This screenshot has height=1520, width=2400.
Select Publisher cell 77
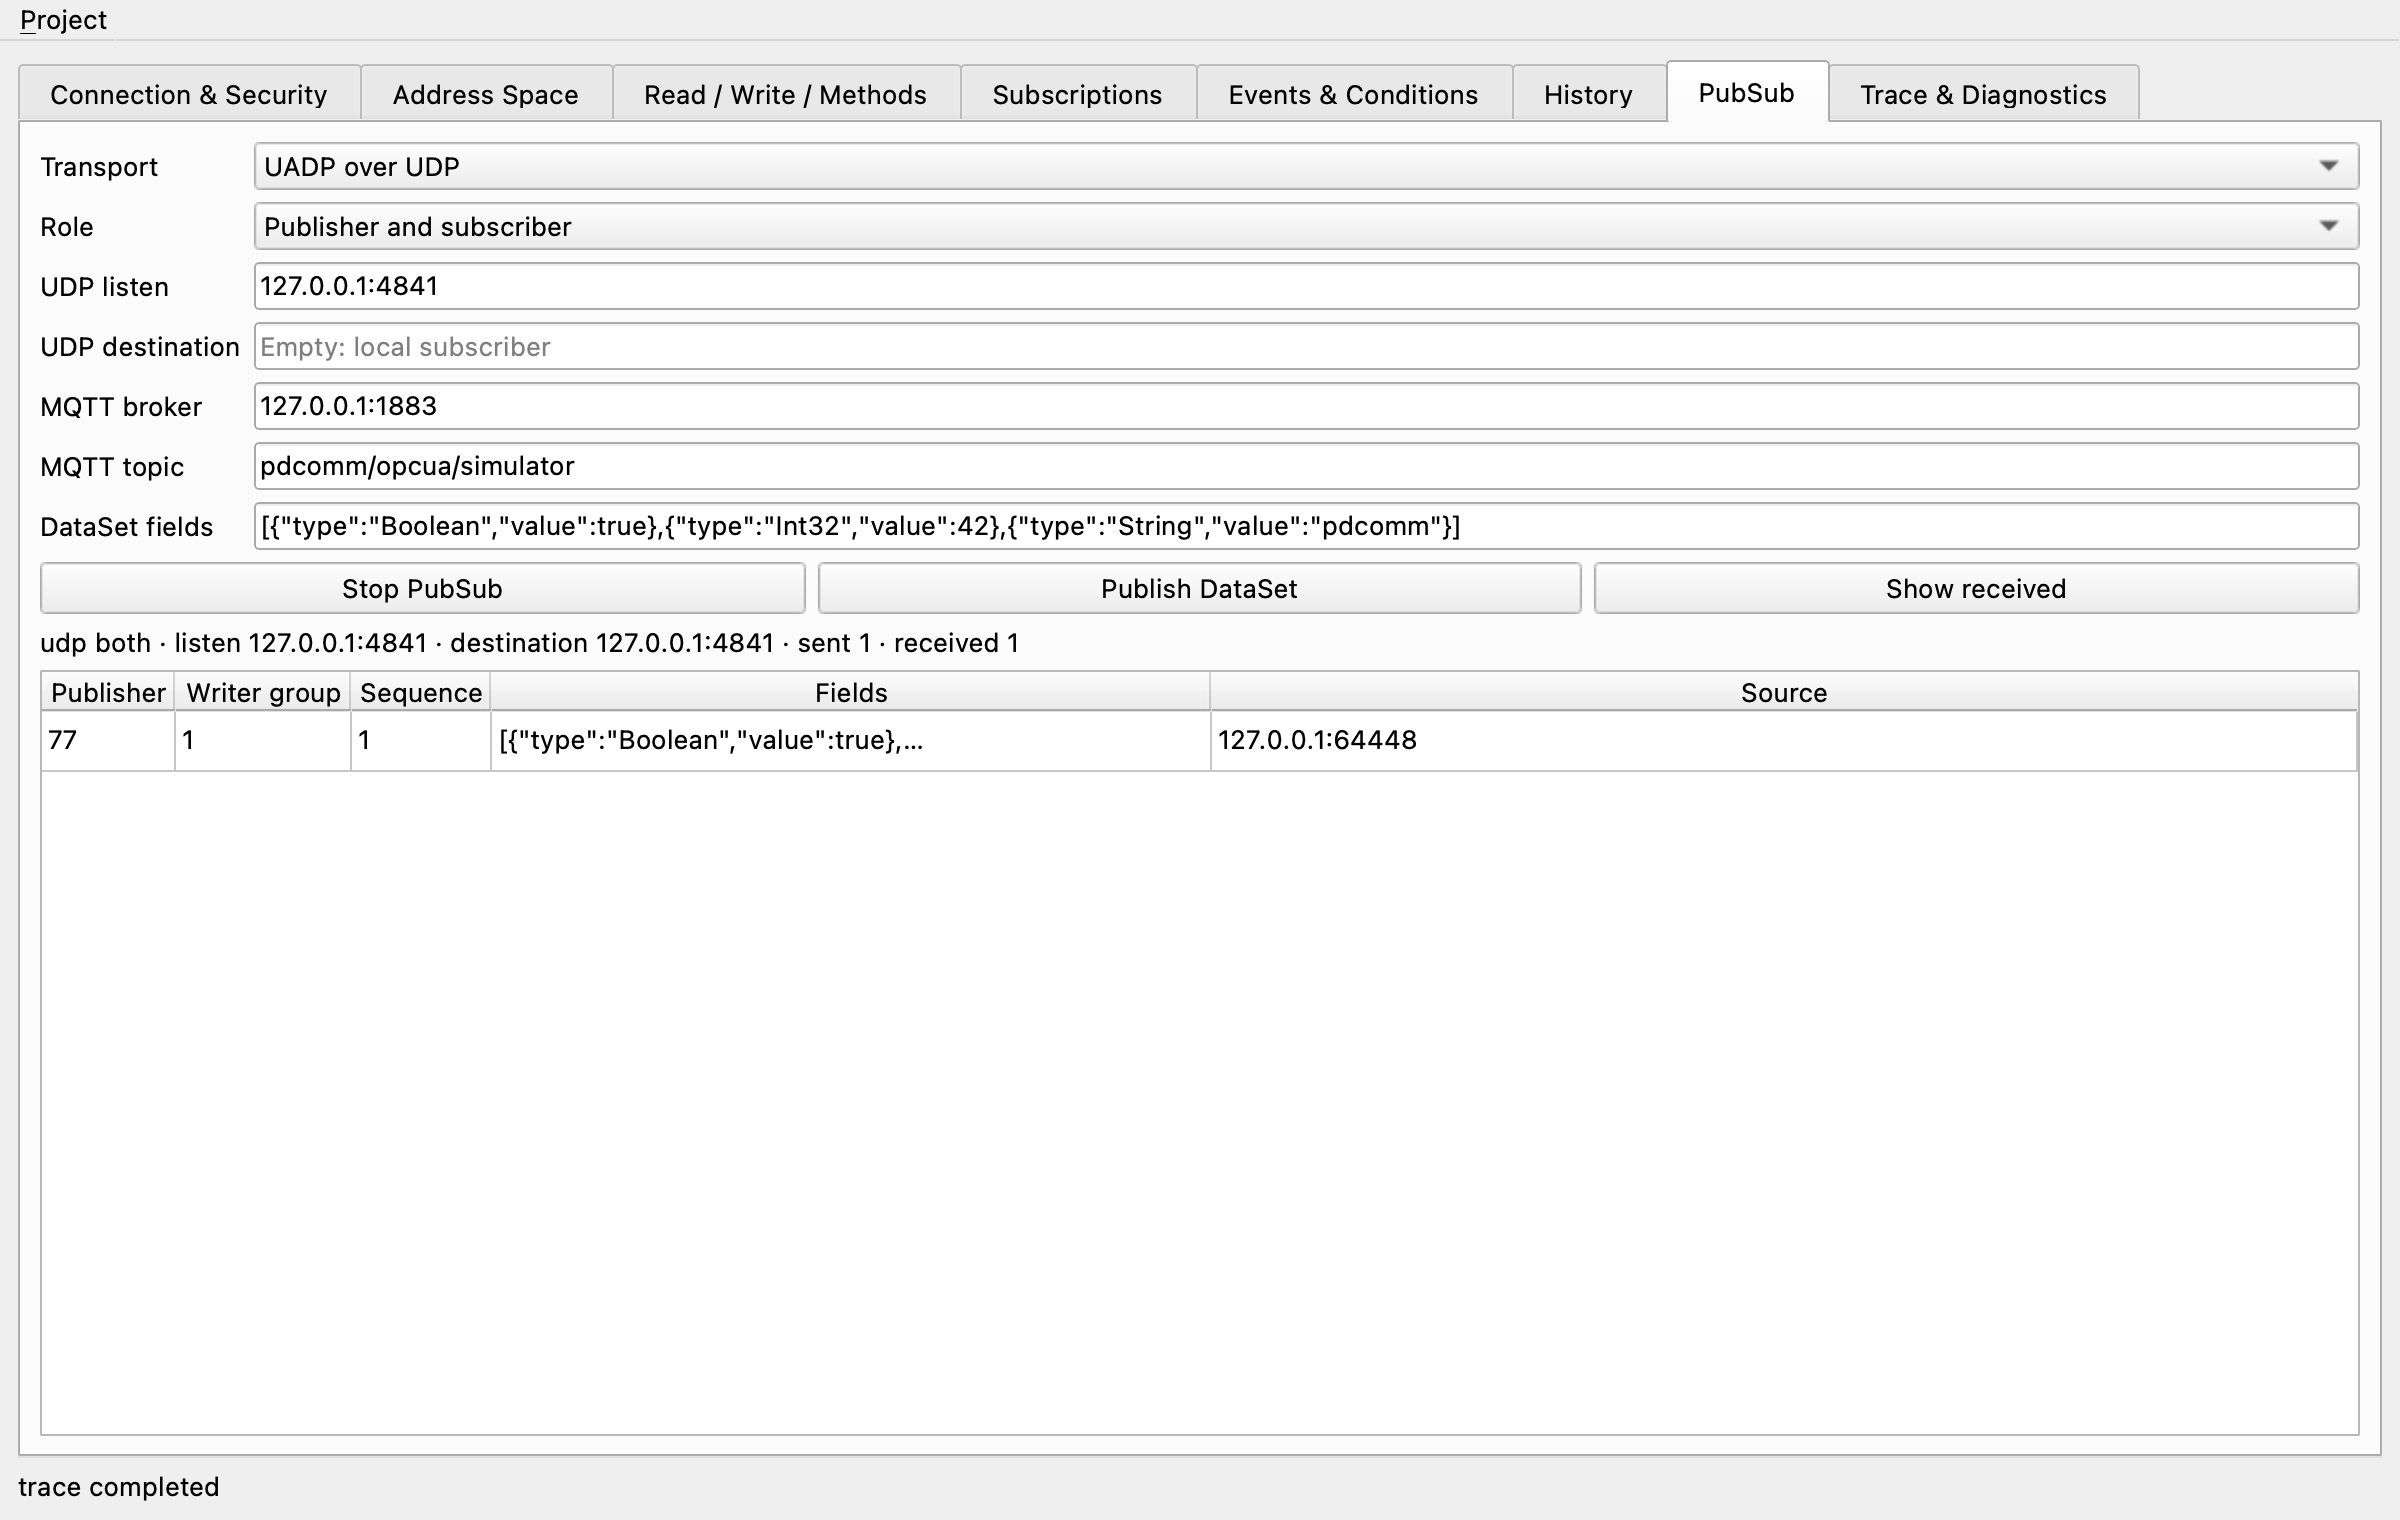[x=108, y=740]
